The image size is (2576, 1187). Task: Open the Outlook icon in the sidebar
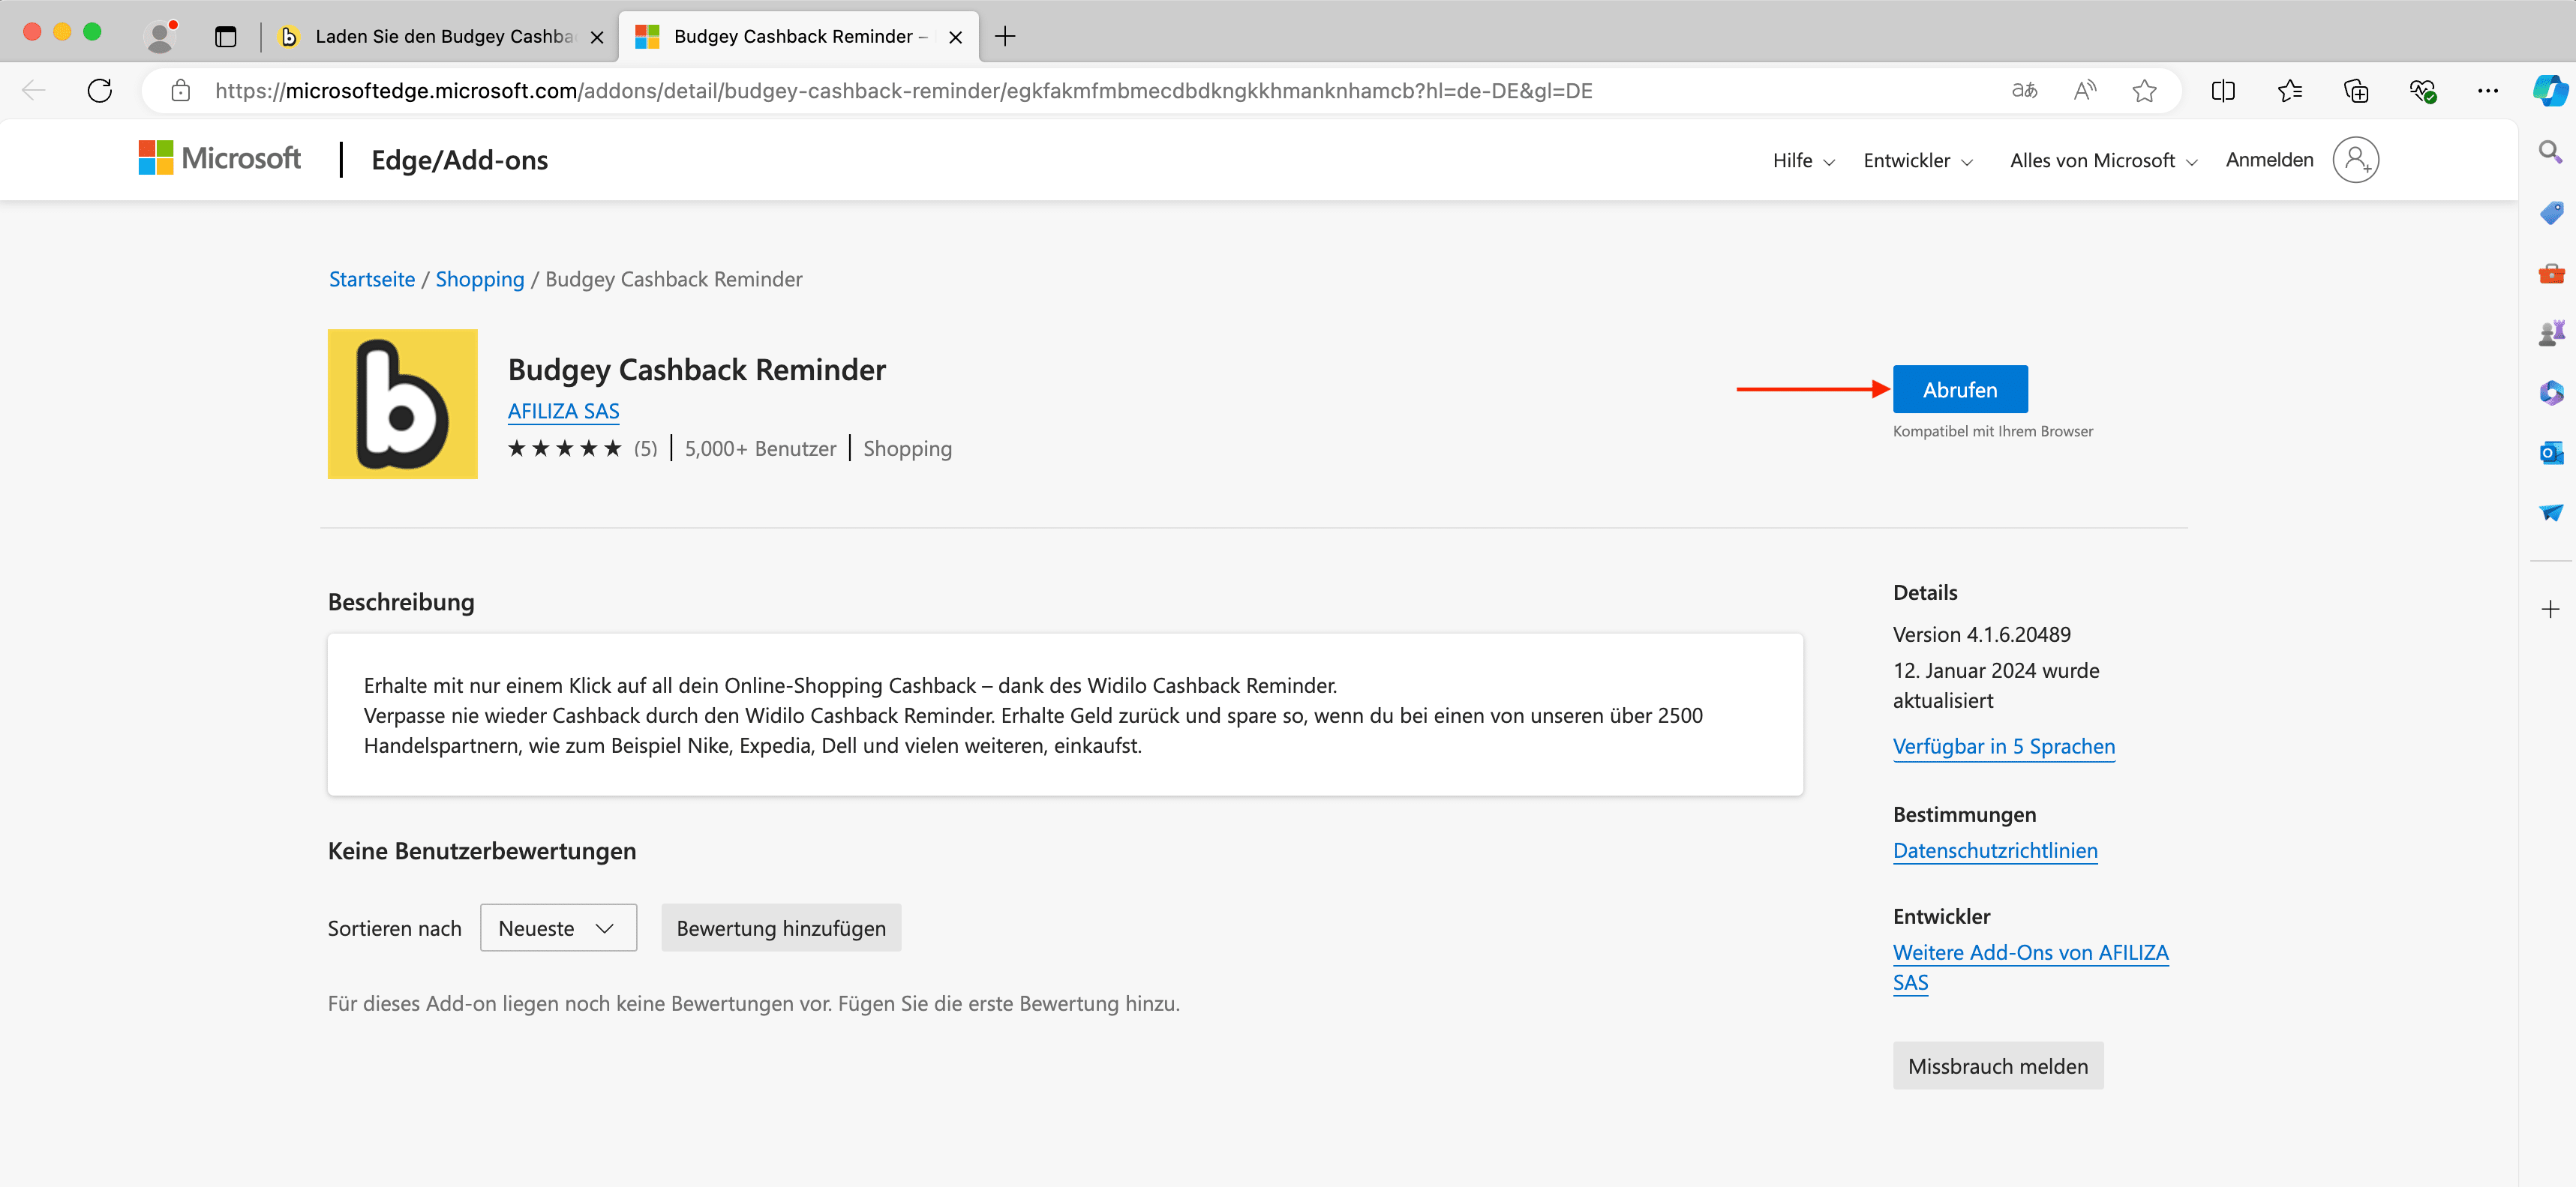pos(2550,453)
